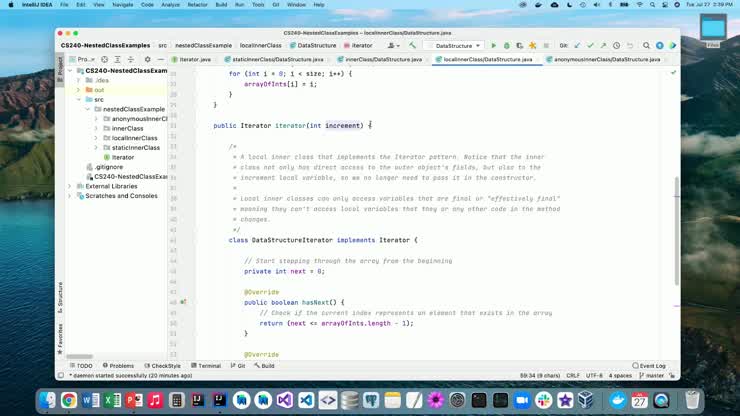The height and width of the screenshot is (416, 740).
Task: Open the Terminal tool window
Action: [206, 366]
